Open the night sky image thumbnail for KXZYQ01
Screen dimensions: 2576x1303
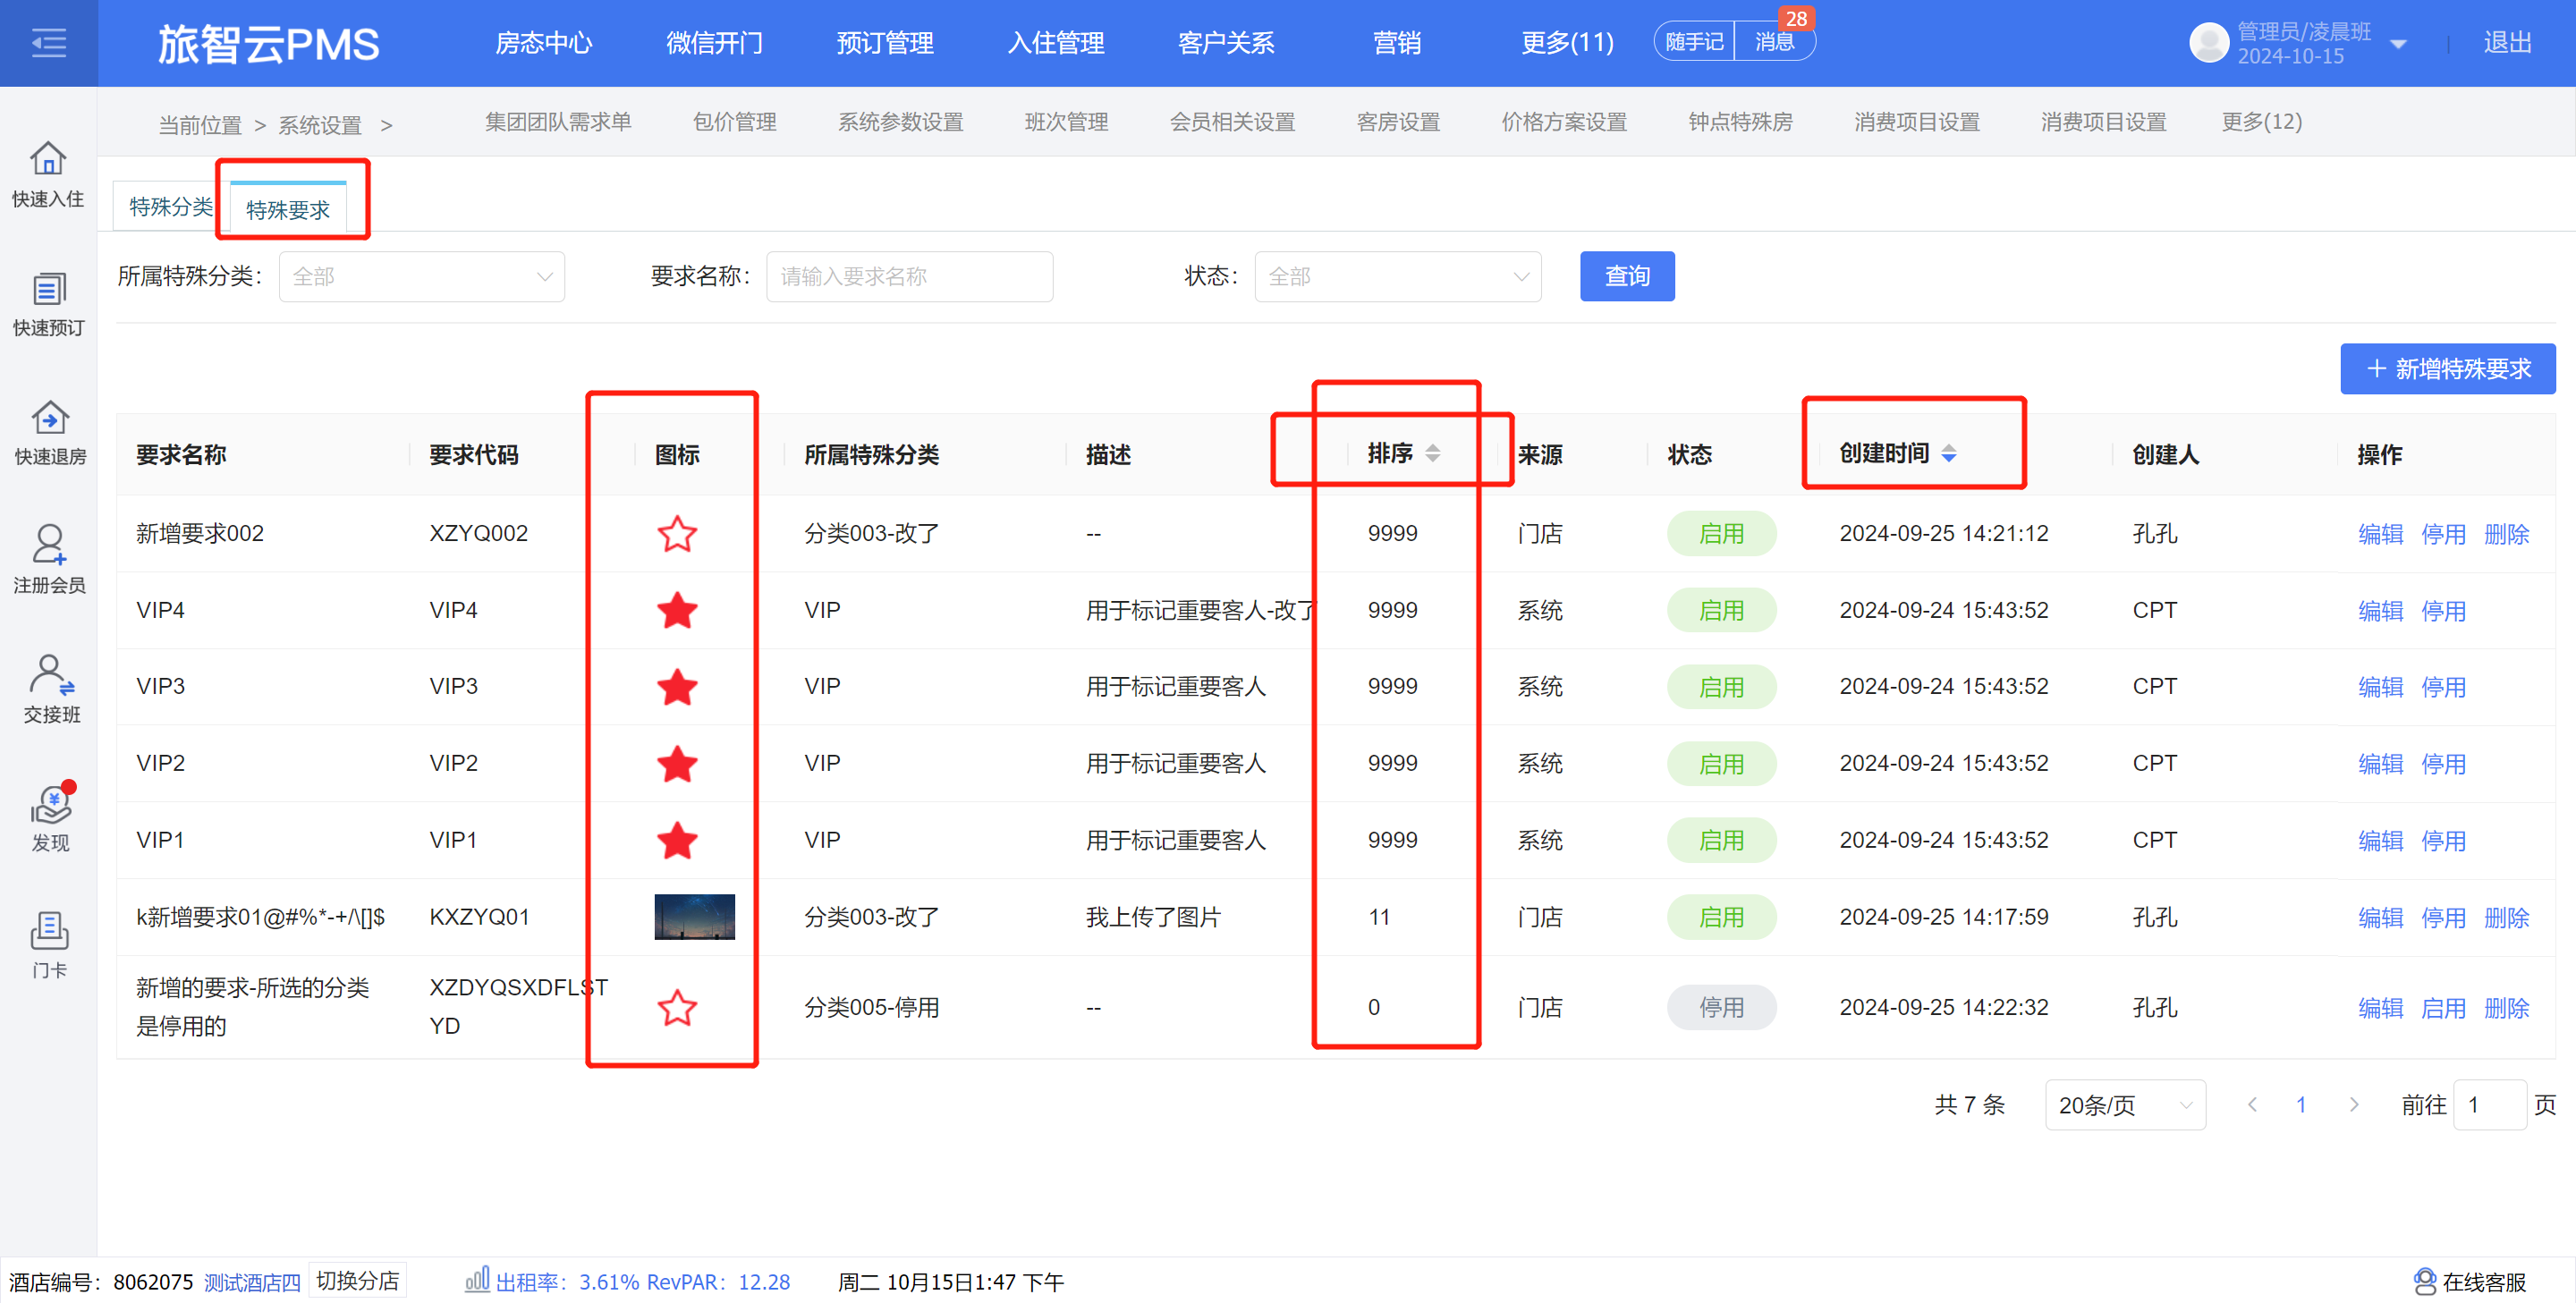pos(694,917)
